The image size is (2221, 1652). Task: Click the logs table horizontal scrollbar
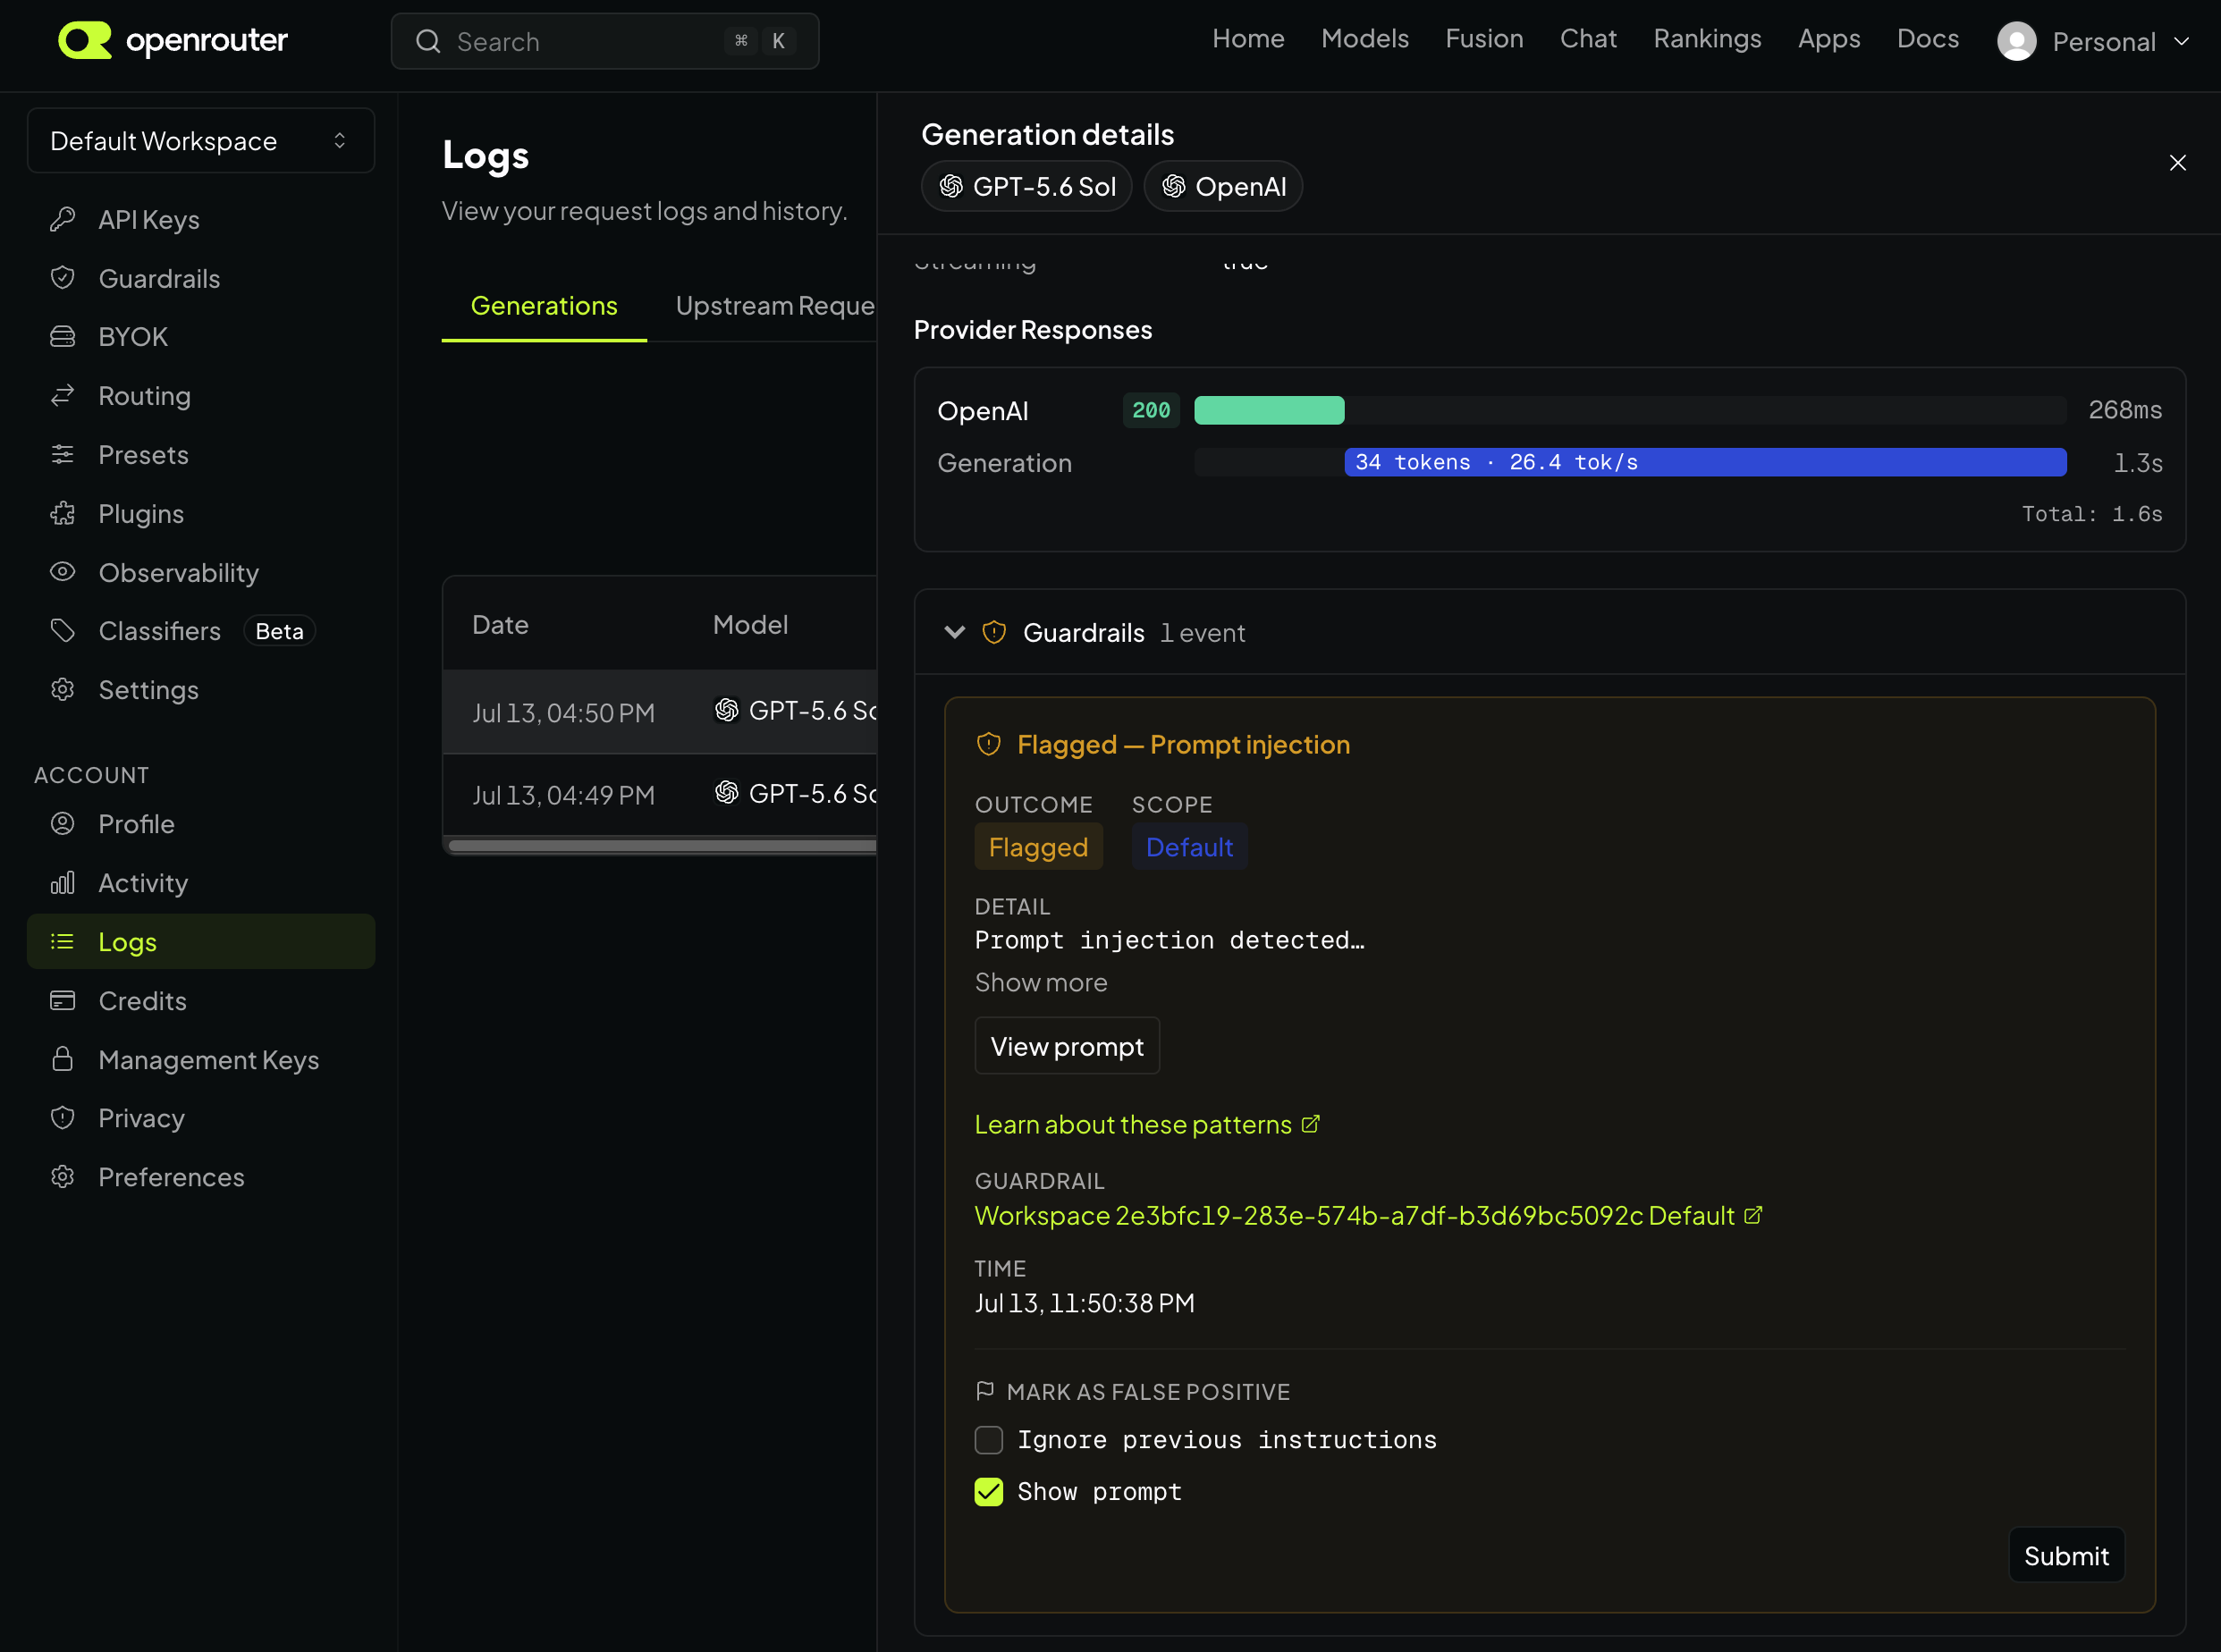click(x=662, y=846)
